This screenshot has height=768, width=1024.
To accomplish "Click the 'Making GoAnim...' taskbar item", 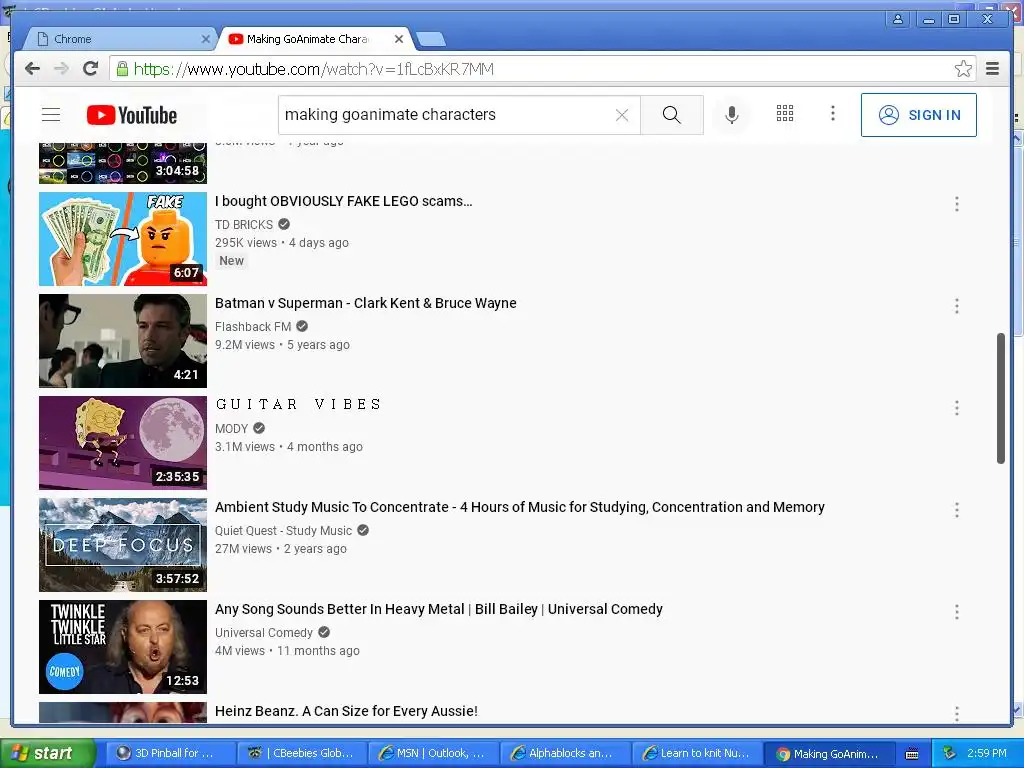I will (829, 754).
